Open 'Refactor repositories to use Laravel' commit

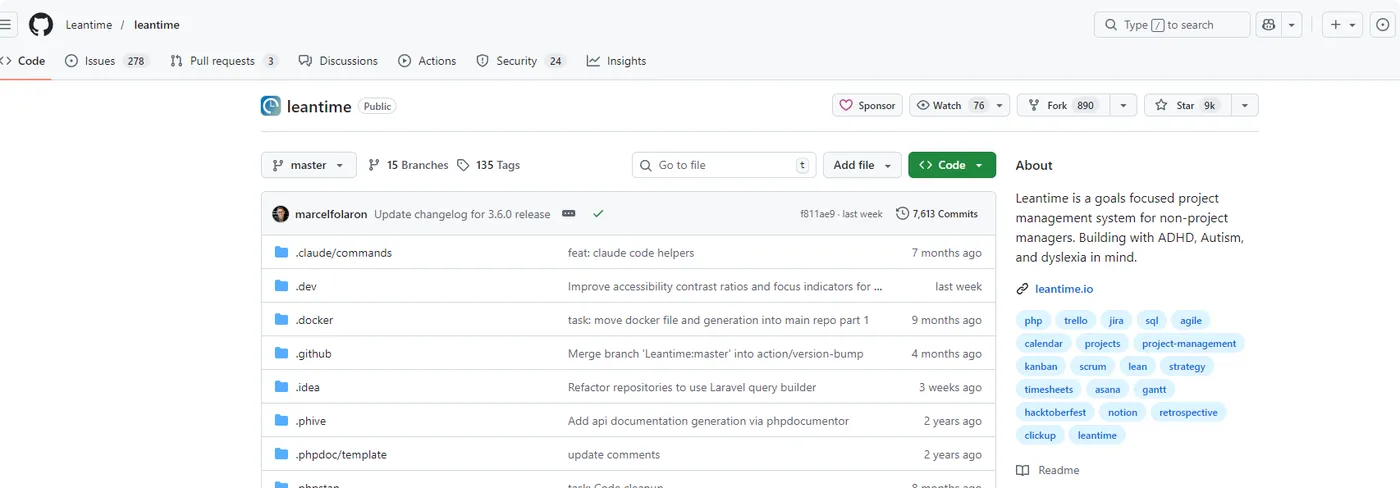pyautogui.click(x=692, y=387)
